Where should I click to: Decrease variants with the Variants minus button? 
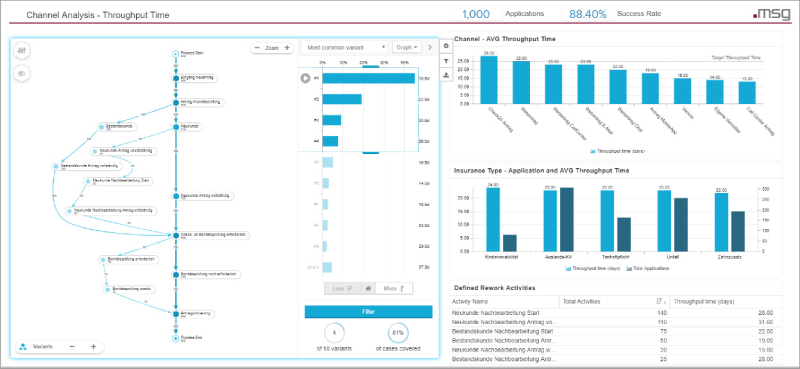(72, 347)
